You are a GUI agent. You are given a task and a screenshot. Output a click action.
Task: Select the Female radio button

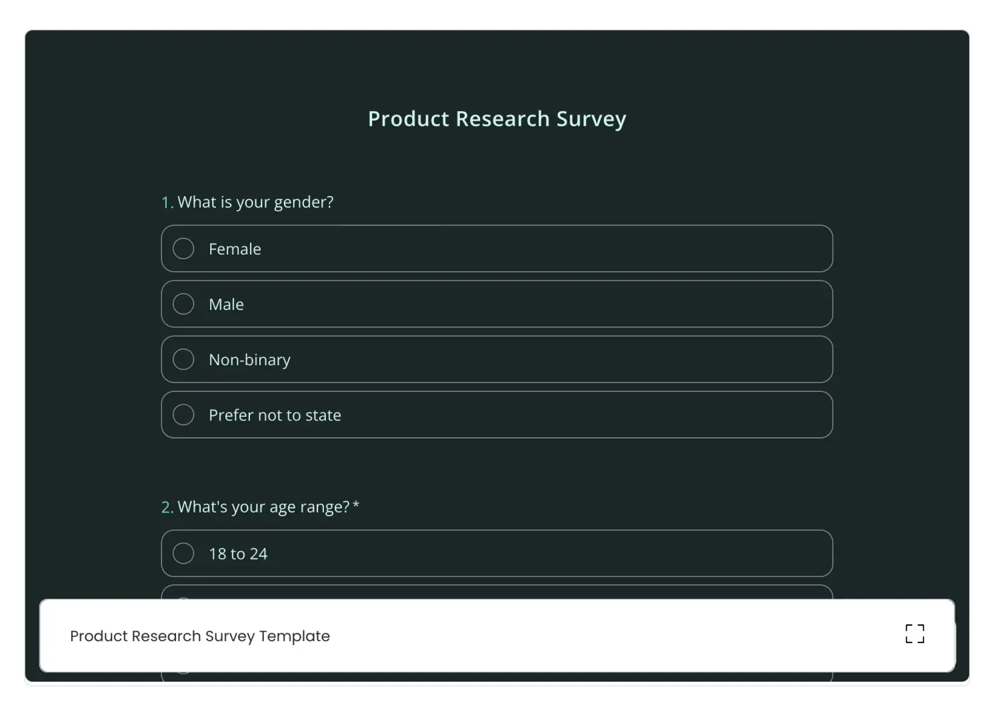184,249
